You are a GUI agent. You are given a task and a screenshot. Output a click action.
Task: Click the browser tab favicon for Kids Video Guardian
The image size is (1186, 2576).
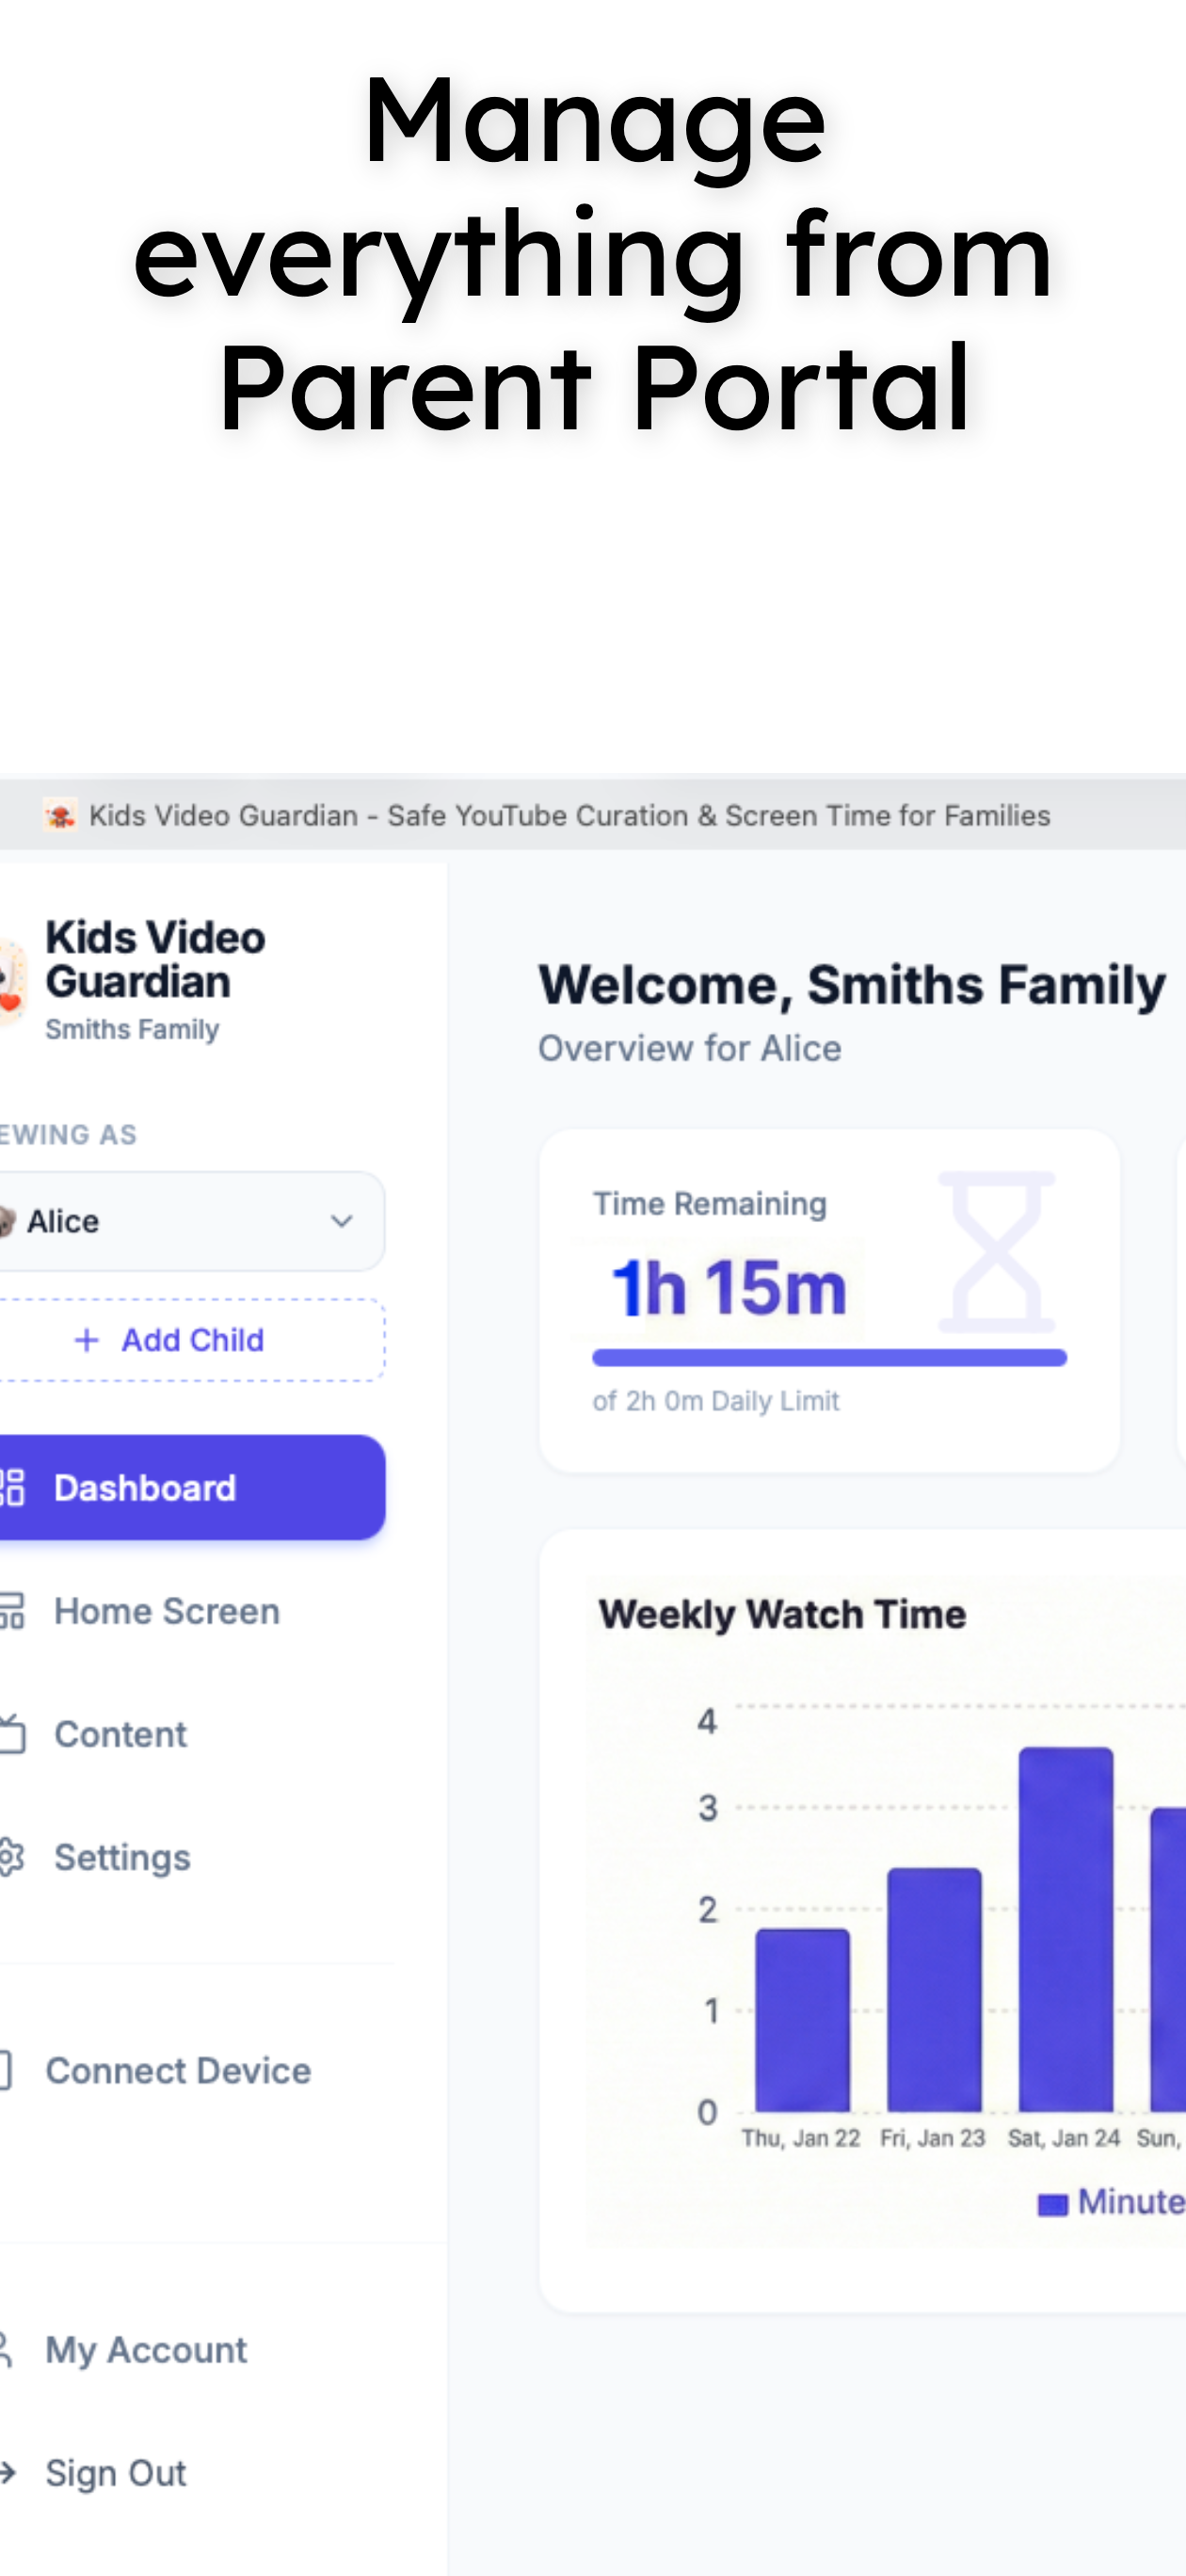pyautogui.click(x=60, y=815)
